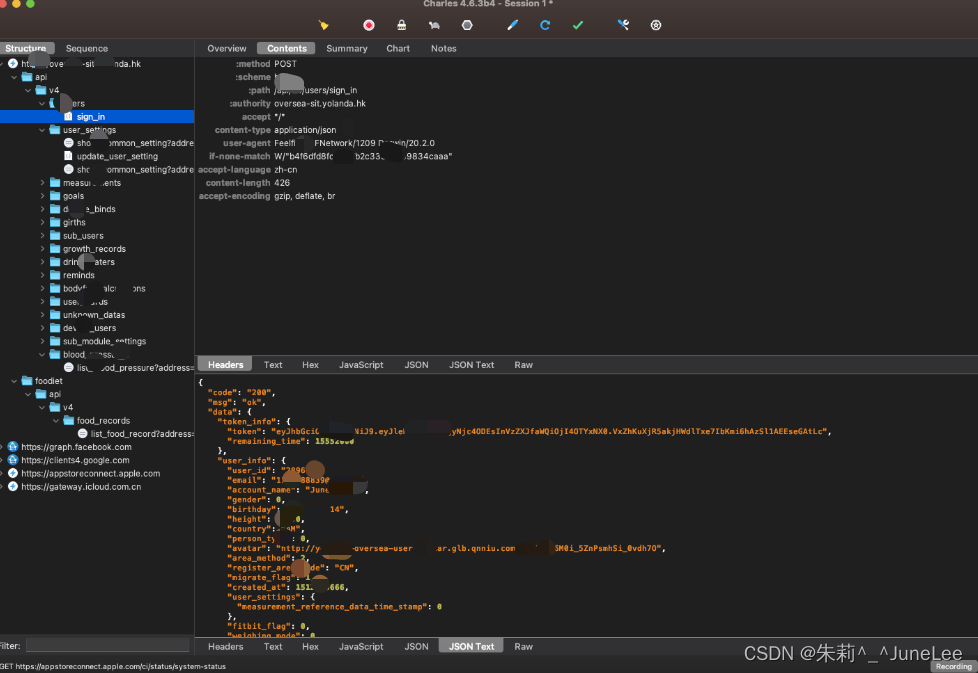Open the Chart tab
Image resolution: width=978 pixels, height=673 pixels.
tap(398, 48)
